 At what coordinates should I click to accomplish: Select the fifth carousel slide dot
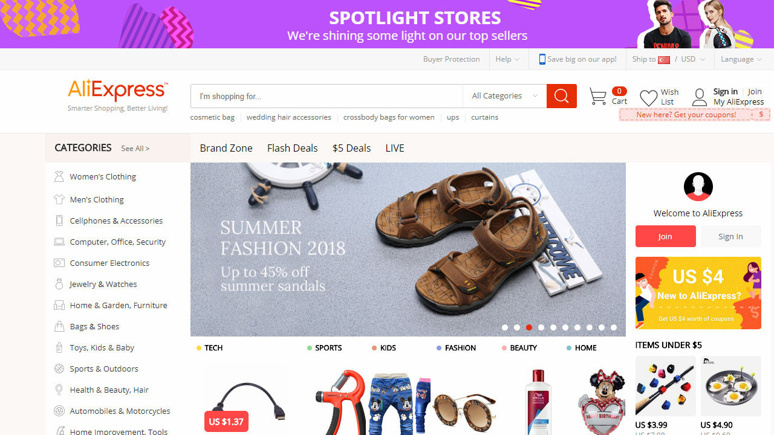coord(553,327)
